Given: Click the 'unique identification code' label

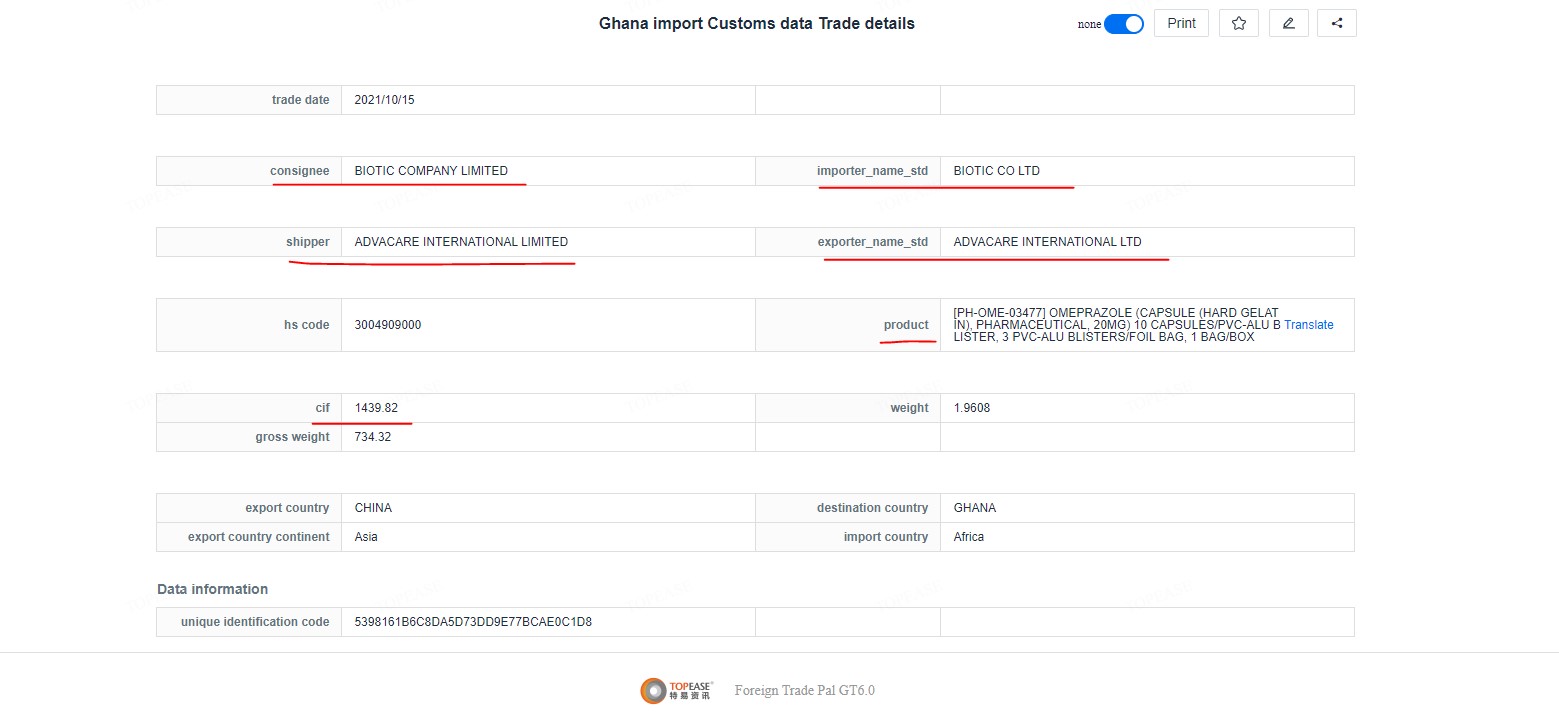Looking at the screenshot, I should click(255, 622).
